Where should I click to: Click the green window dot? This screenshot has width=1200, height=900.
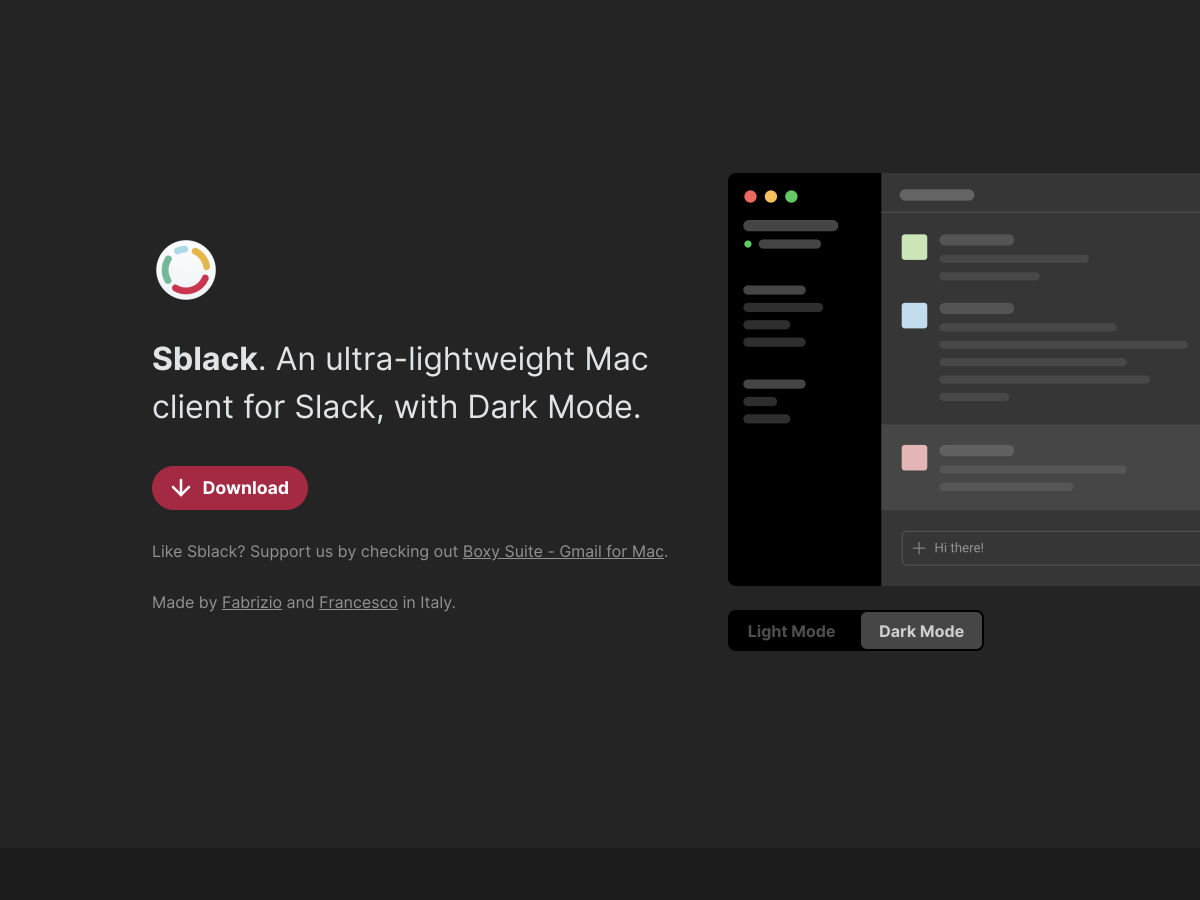[x=791, y=196]
